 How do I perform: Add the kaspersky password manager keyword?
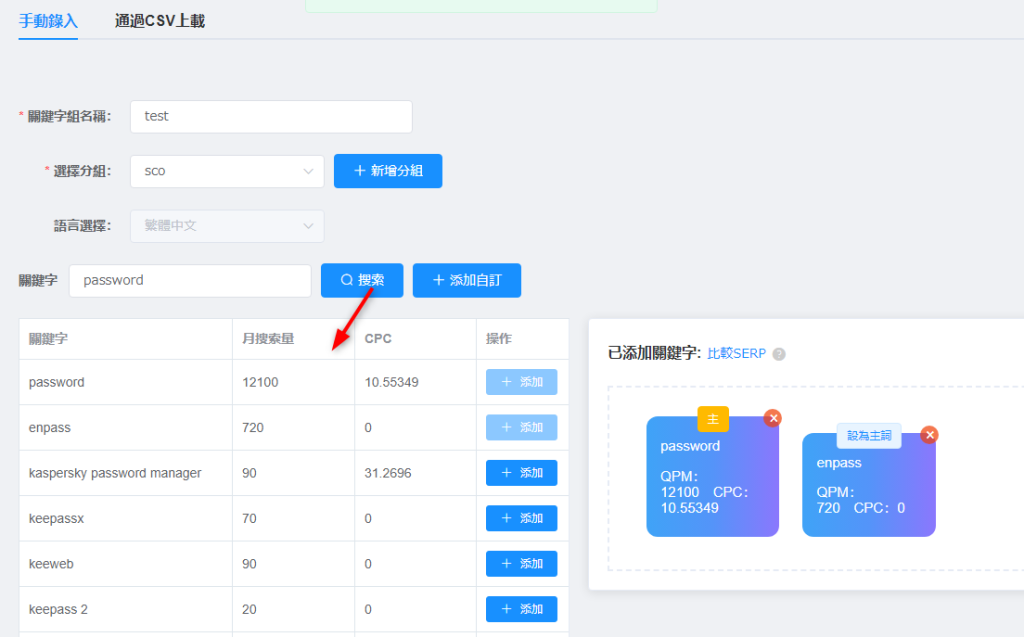[521, 473]
